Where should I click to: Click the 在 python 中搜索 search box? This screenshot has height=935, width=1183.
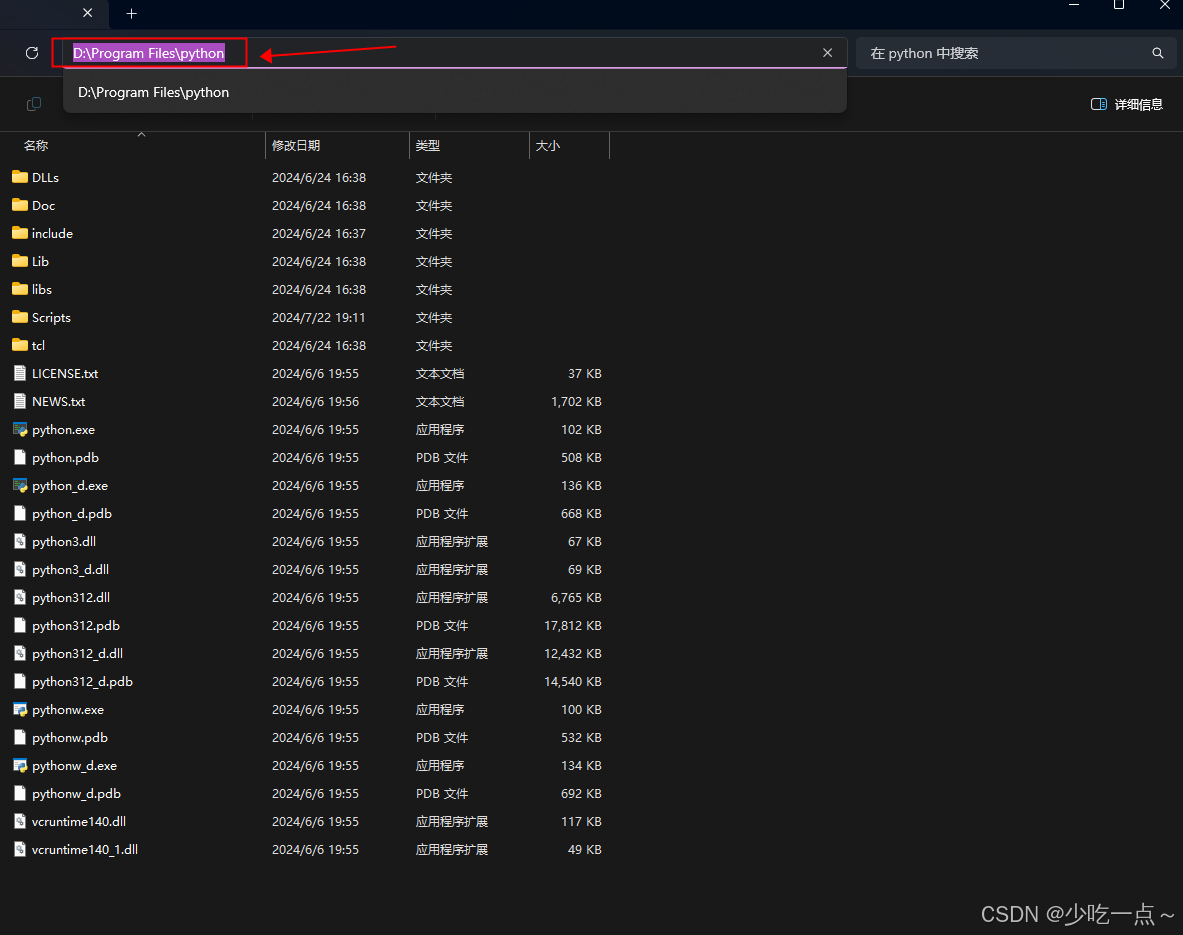coord(1016,53)
